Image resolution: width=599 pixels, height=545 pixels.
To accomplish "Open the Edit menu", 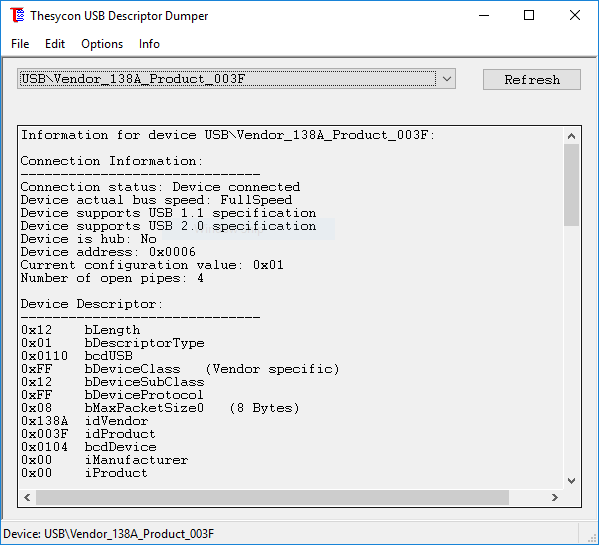I will pyautogui.click(x=55, y=44).
